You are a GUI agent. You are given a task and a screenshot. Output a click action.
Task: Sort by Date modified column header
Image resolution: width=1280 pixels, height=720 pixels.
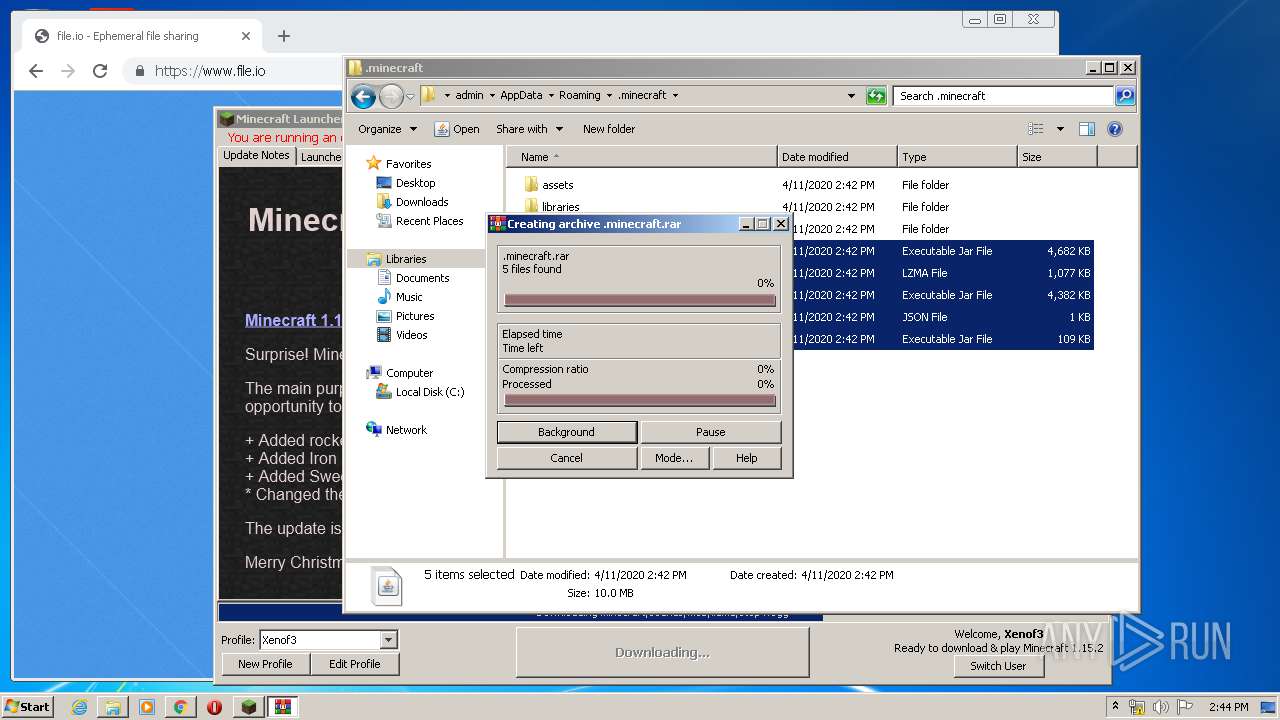click(836, 157)
